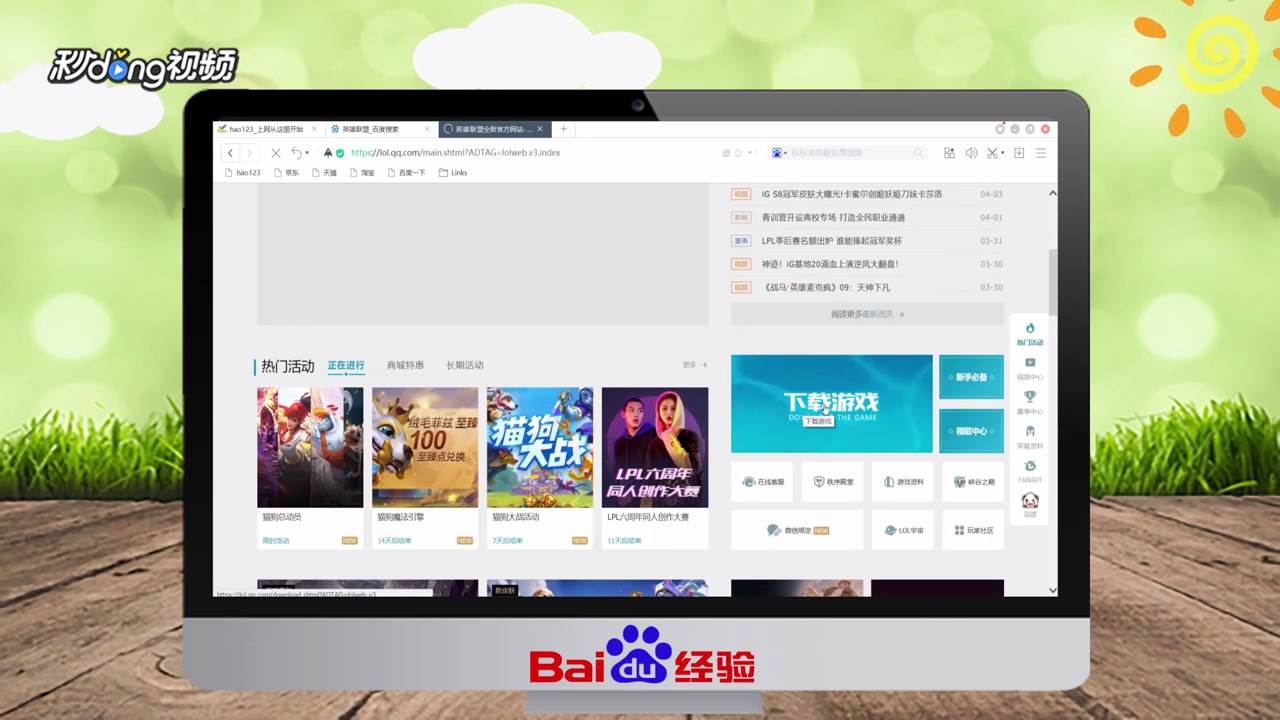This screenshot has height=720, width=1280.
Task: Open the LPL六周年同人创作大赛 card
Action: coord(655,468)
